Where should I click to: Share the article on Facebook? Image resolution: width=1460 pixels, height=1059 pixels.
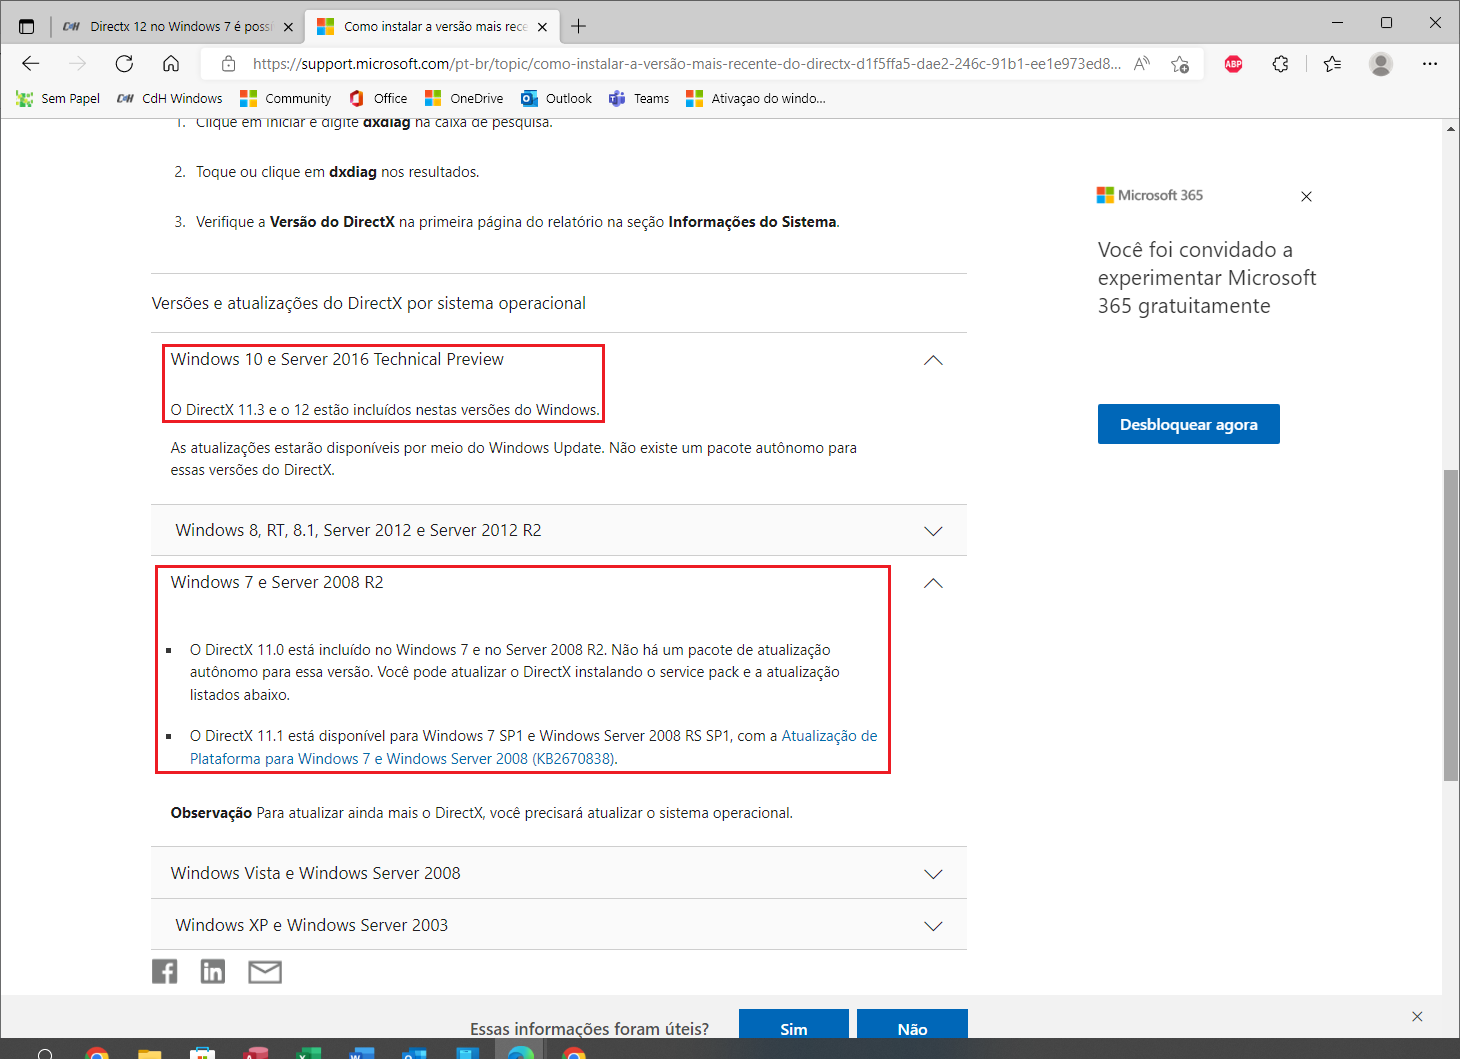pyautogui.click(x=165, y=971)
